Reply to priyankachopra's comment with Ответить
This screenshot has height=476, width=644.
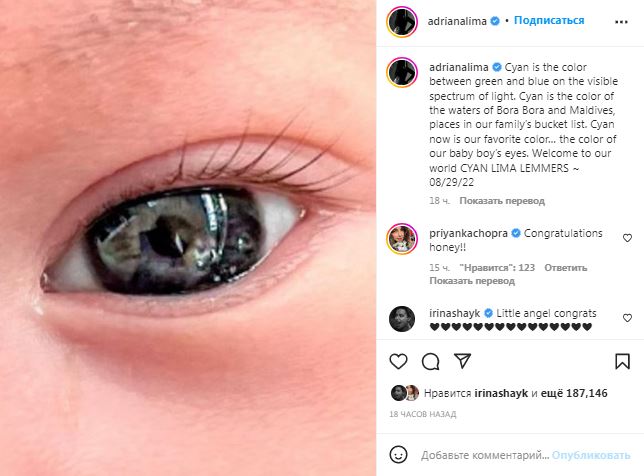(565, 268)
